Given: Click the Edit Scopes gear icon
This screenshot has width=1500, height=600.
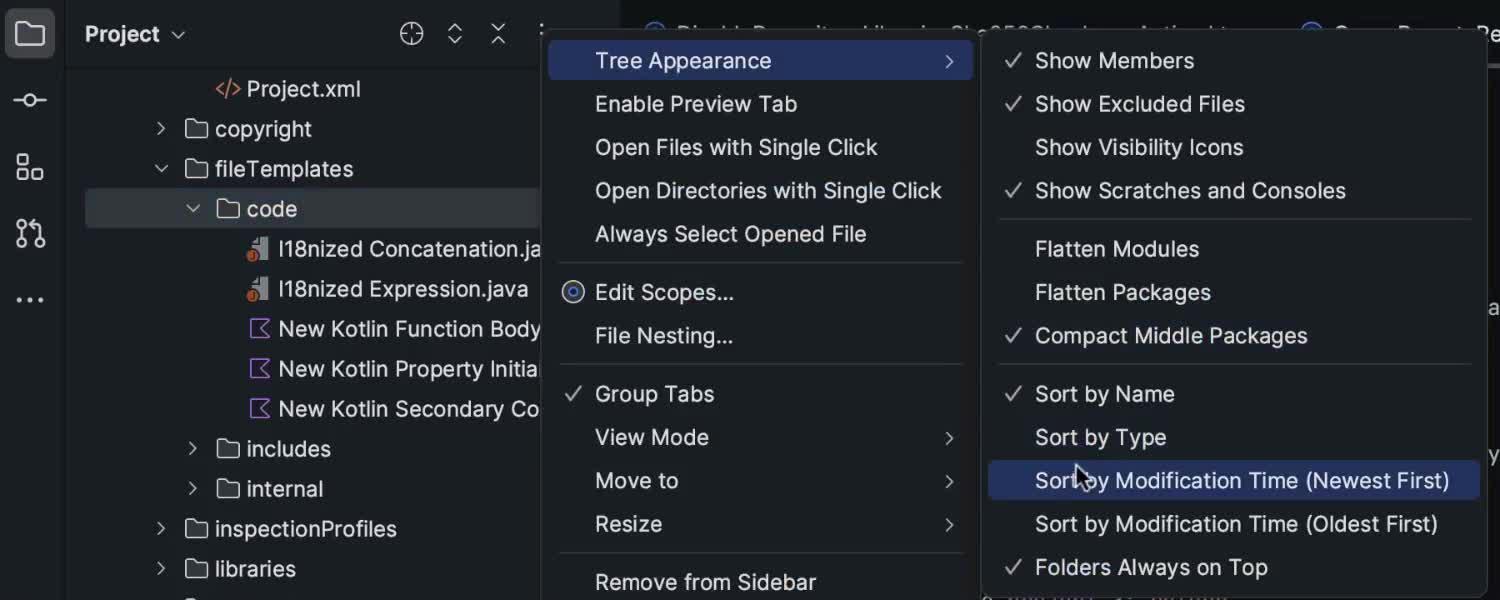Looking at the screenshot, I should click(x=573, y=291).
